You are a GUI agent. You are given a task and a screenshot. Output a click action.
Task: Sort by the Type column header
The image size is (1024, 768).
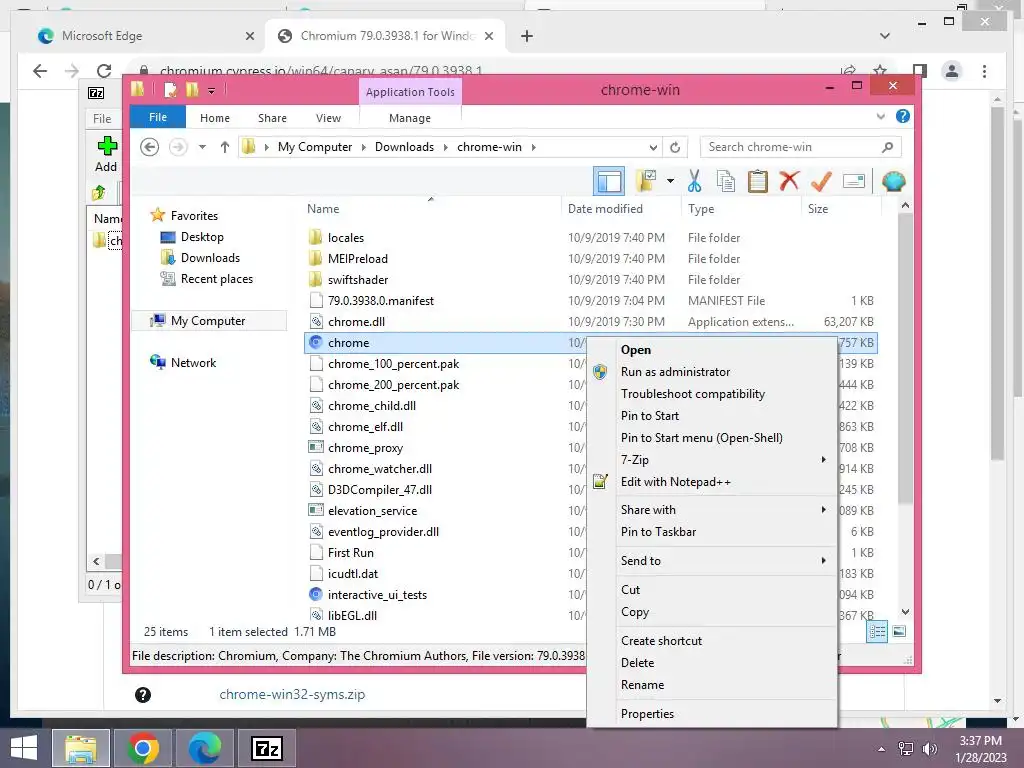pos(701,209)
